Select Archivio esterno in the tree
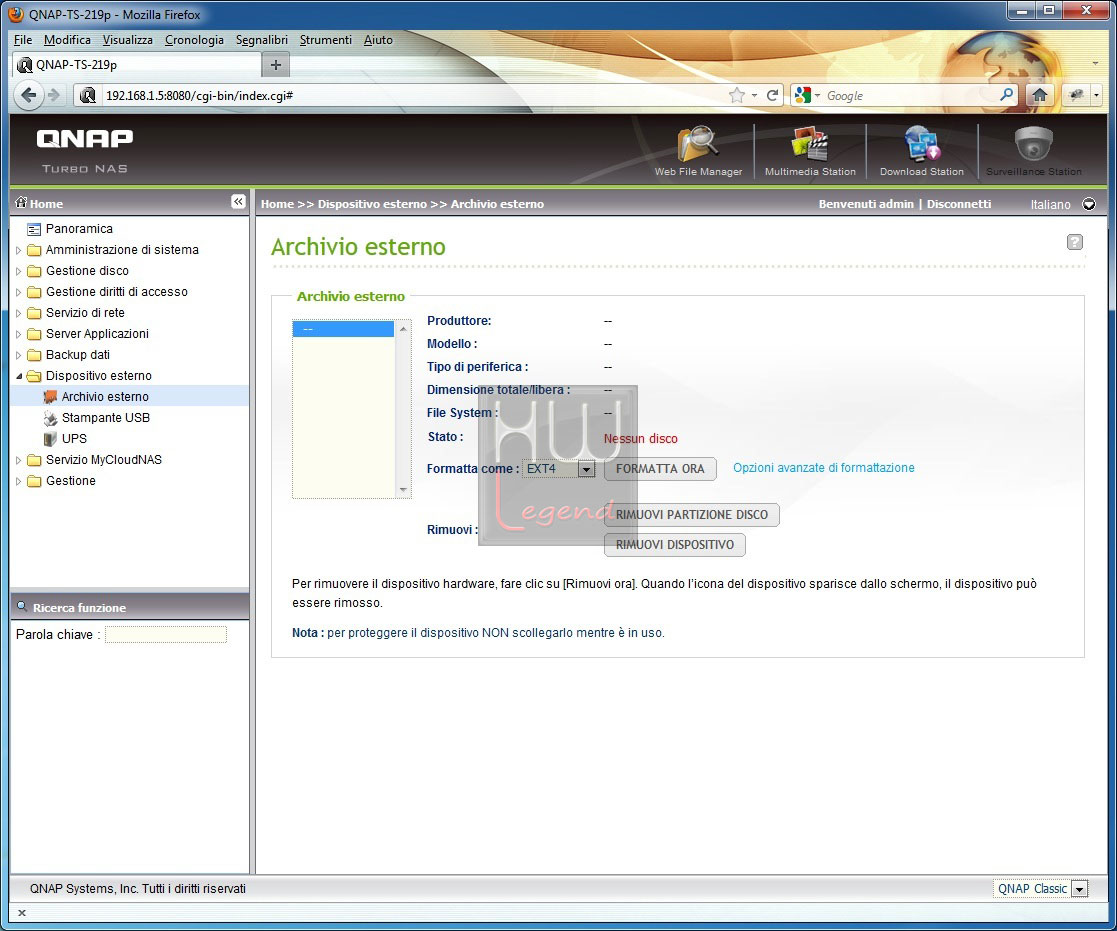 tap(105, 397)
